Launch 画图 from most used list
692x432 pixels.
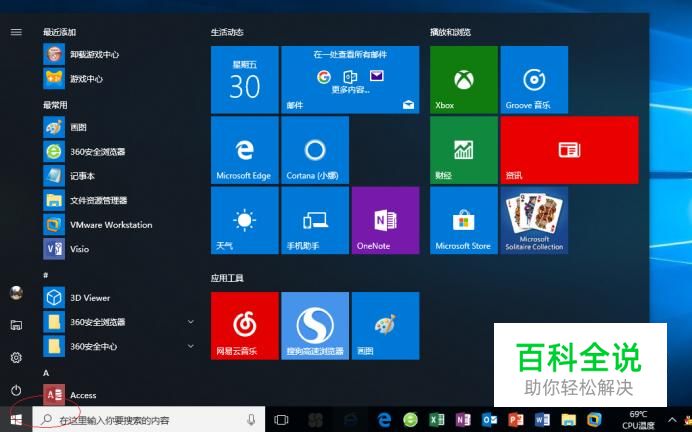(x=119, y=128)
